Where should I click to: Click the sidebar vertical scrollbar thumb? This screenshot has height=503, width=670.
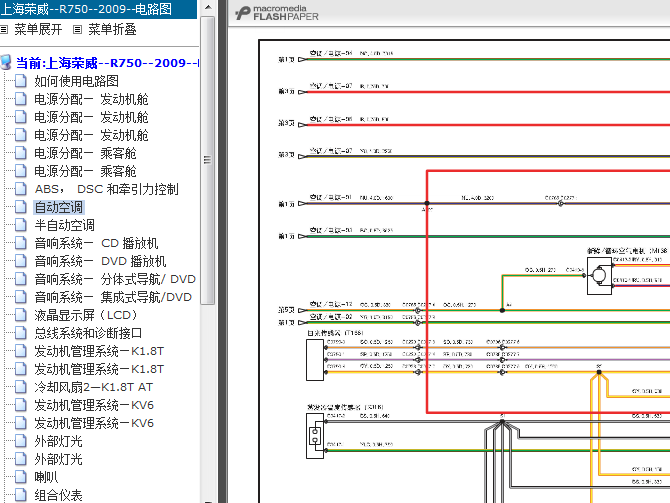coord(208,160)
